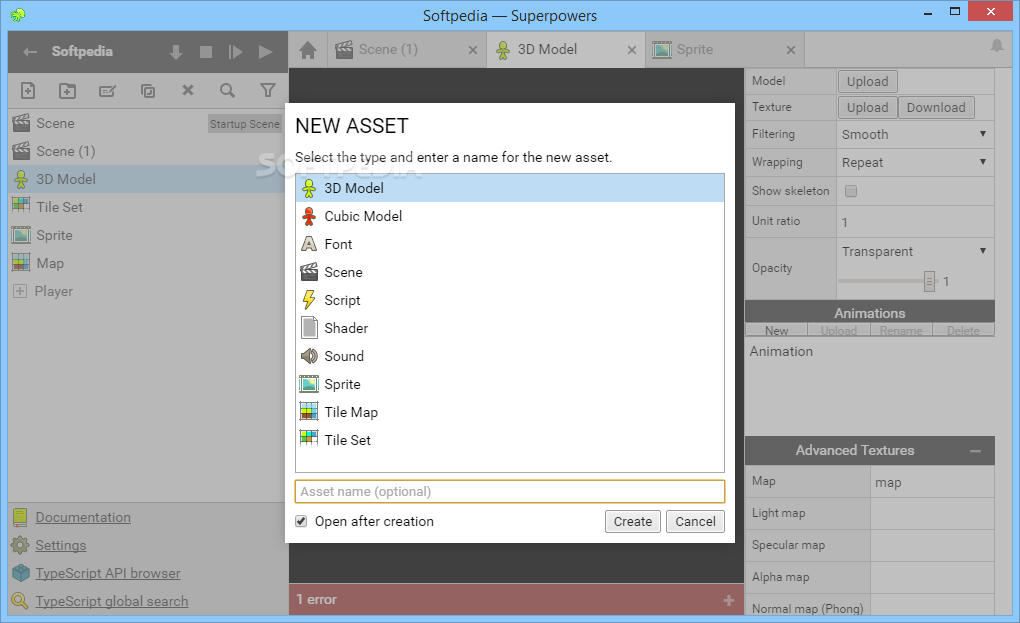This screenshot has width=1020, height=623.
Task: Open the Opacity Transparent dropdown
Action: tap(915, 252)
